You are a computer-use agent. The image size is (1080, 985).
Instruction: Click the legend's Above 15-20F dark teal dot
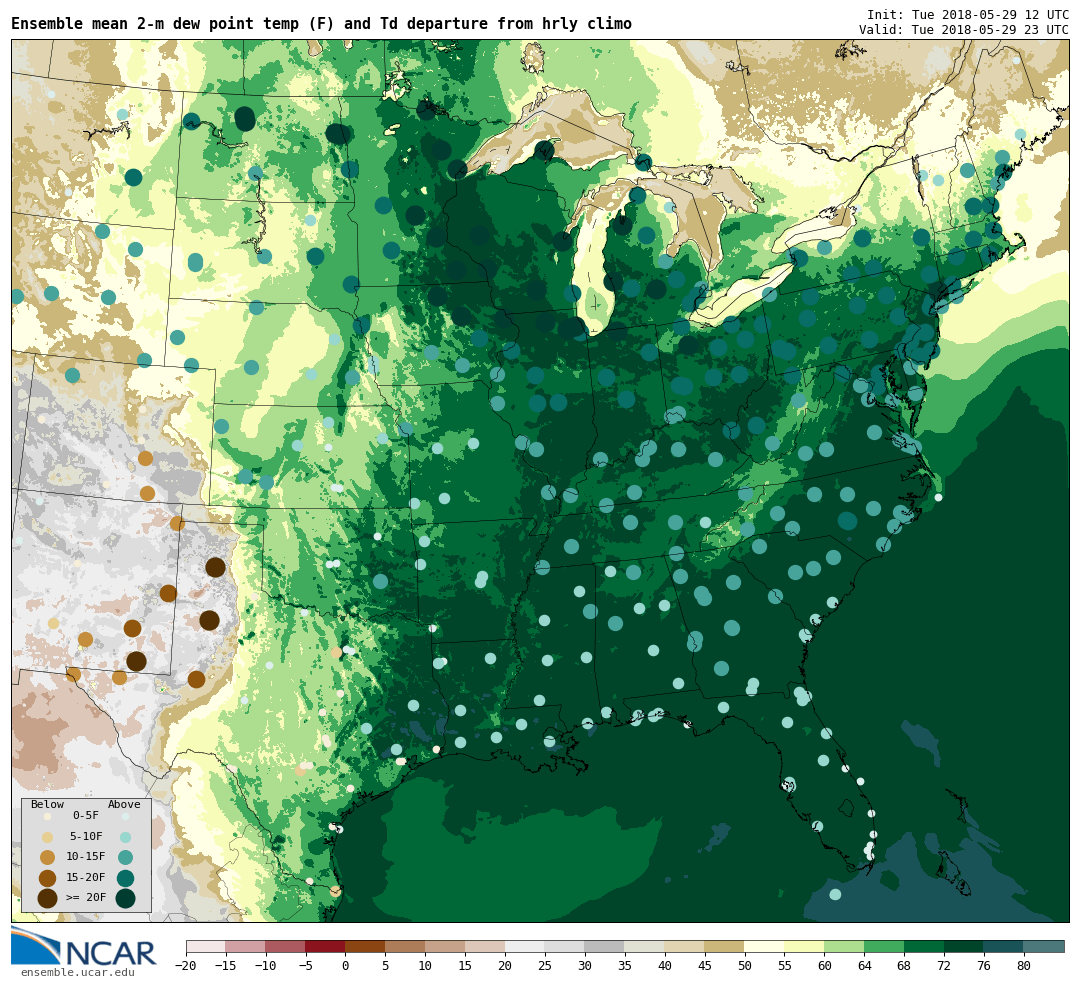125,878
